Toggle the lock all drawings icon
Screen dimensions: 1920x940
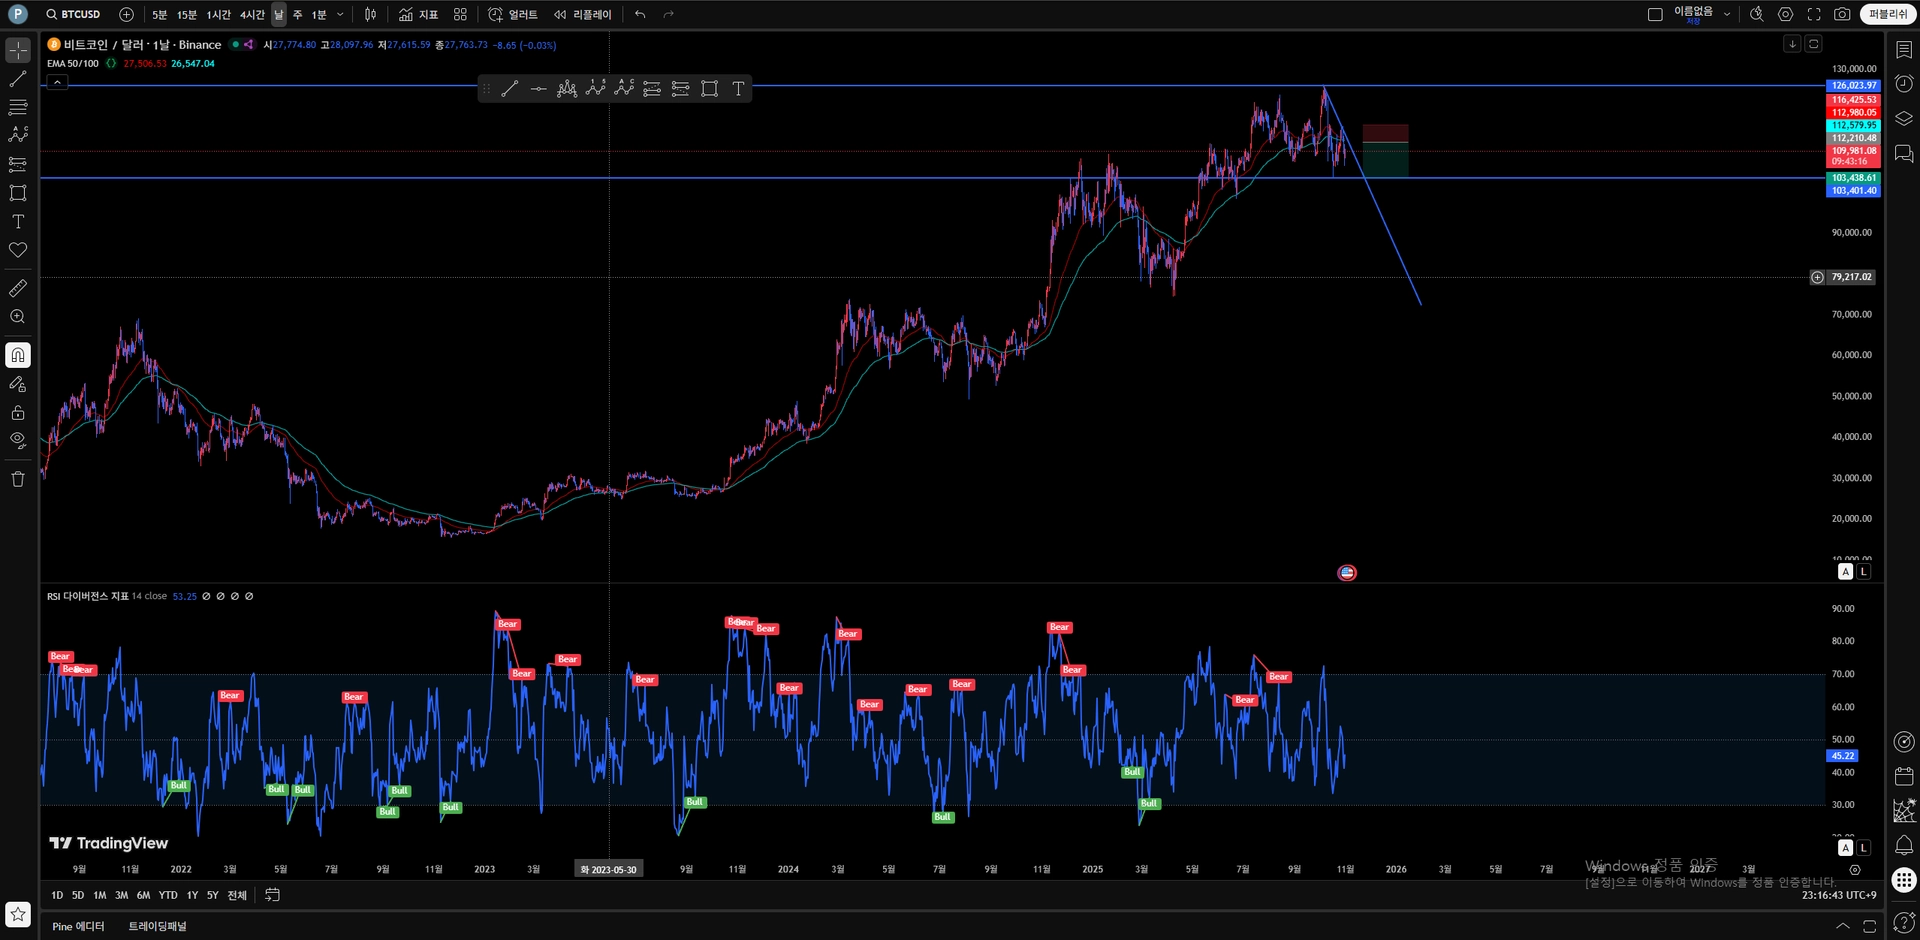point(18,412)
